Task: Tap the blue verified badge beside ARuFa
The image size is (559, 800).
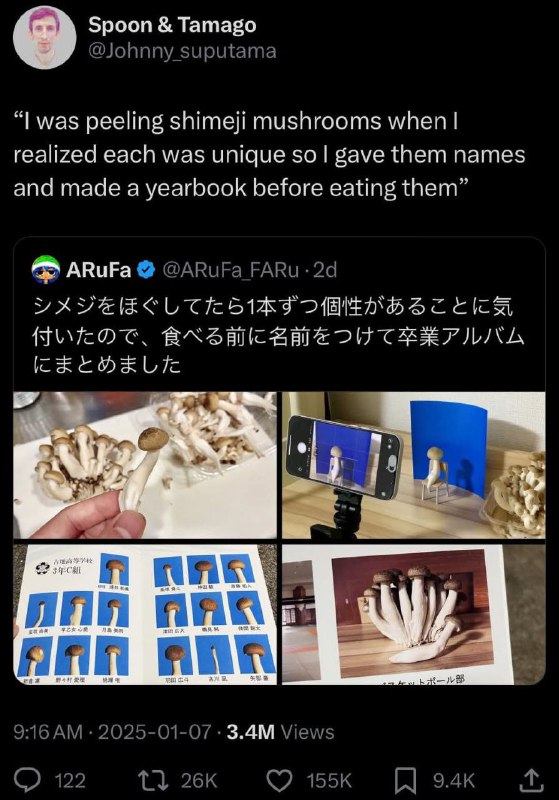Action: coord(147,270)
